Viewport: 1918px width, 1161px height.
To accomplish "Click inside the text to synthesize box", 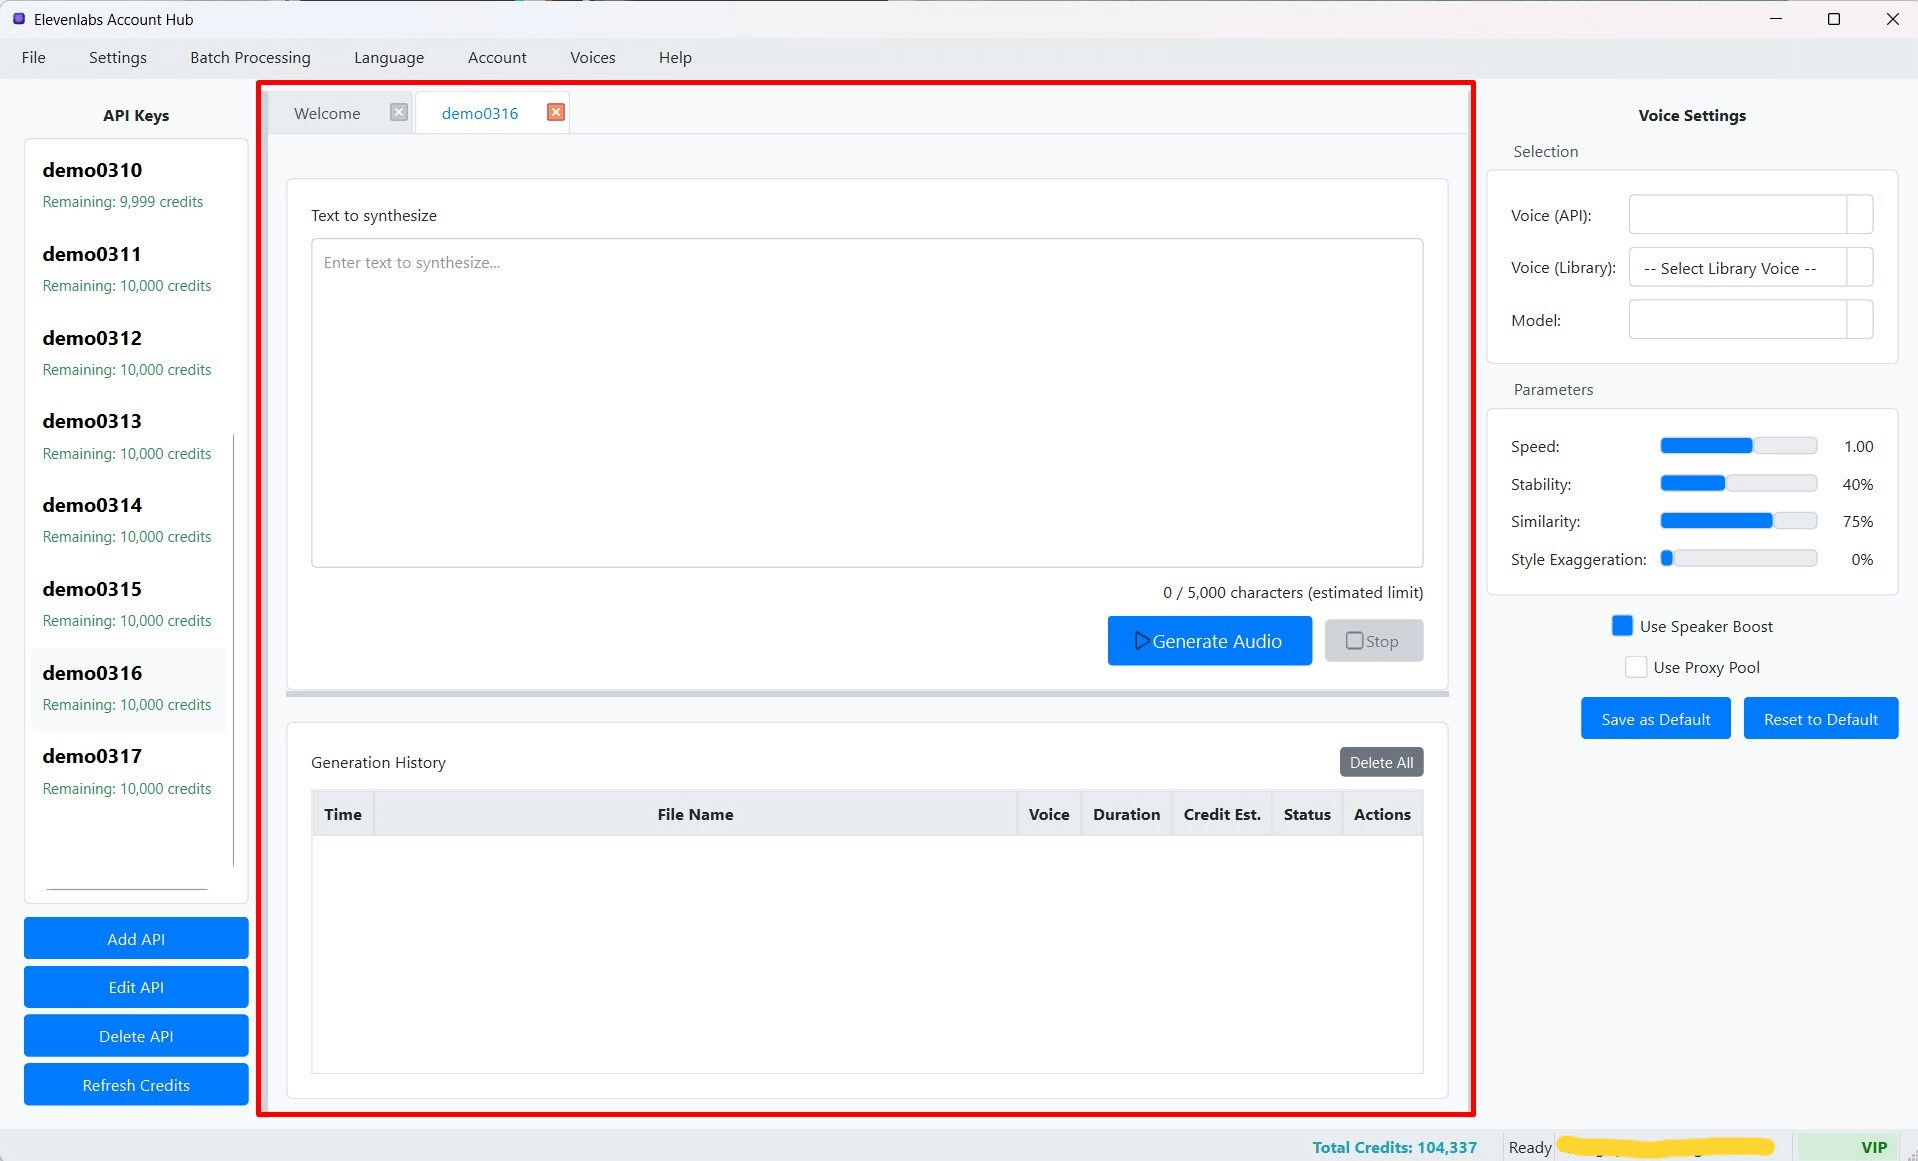I will click(x=867, y=403).
